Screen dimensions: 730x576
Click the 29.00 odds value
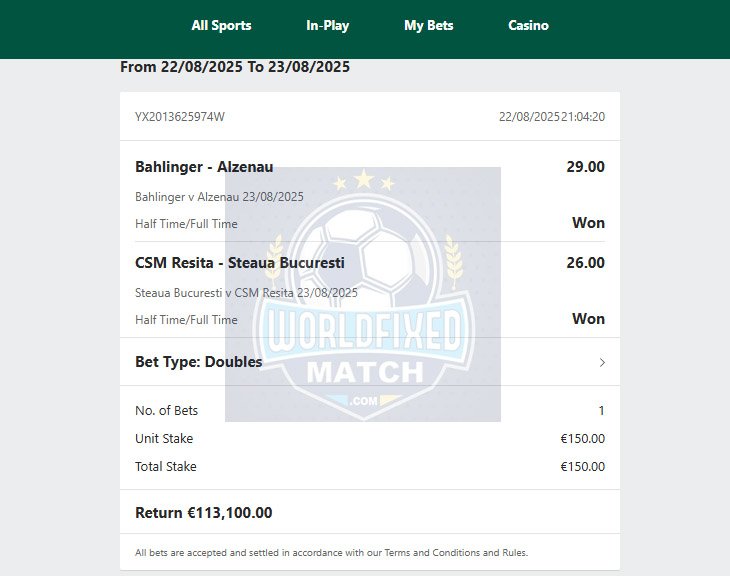click(585, 167)
